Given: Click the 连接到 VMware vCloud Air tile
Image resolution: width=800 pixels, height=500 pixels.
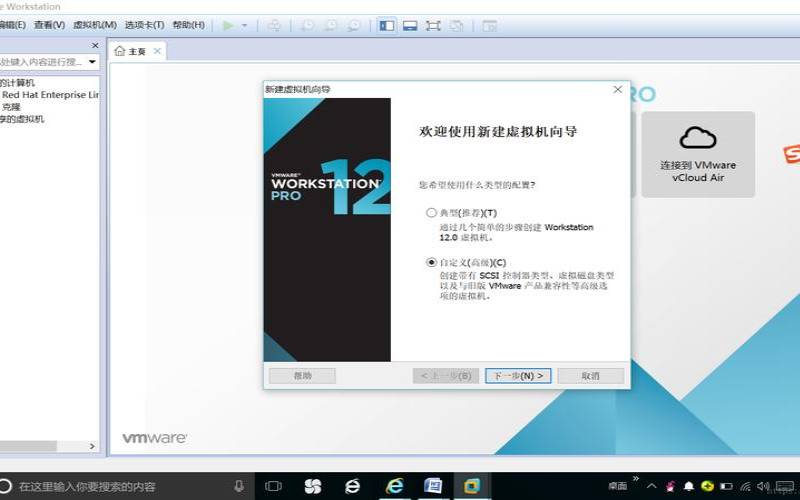Looking at the screenshot, I should pyautogui.click(x=698, y=155).
